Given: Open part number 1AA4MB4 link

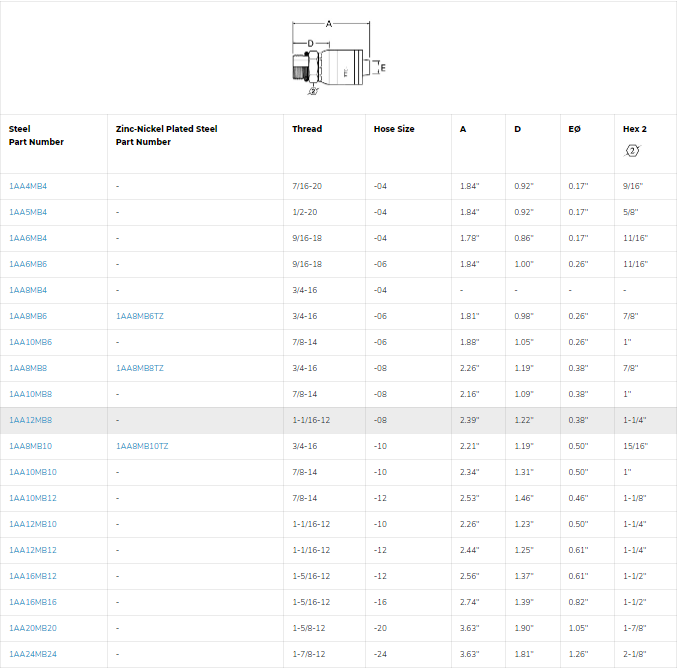Looking at the screenshot, I should tap(28, 186).
